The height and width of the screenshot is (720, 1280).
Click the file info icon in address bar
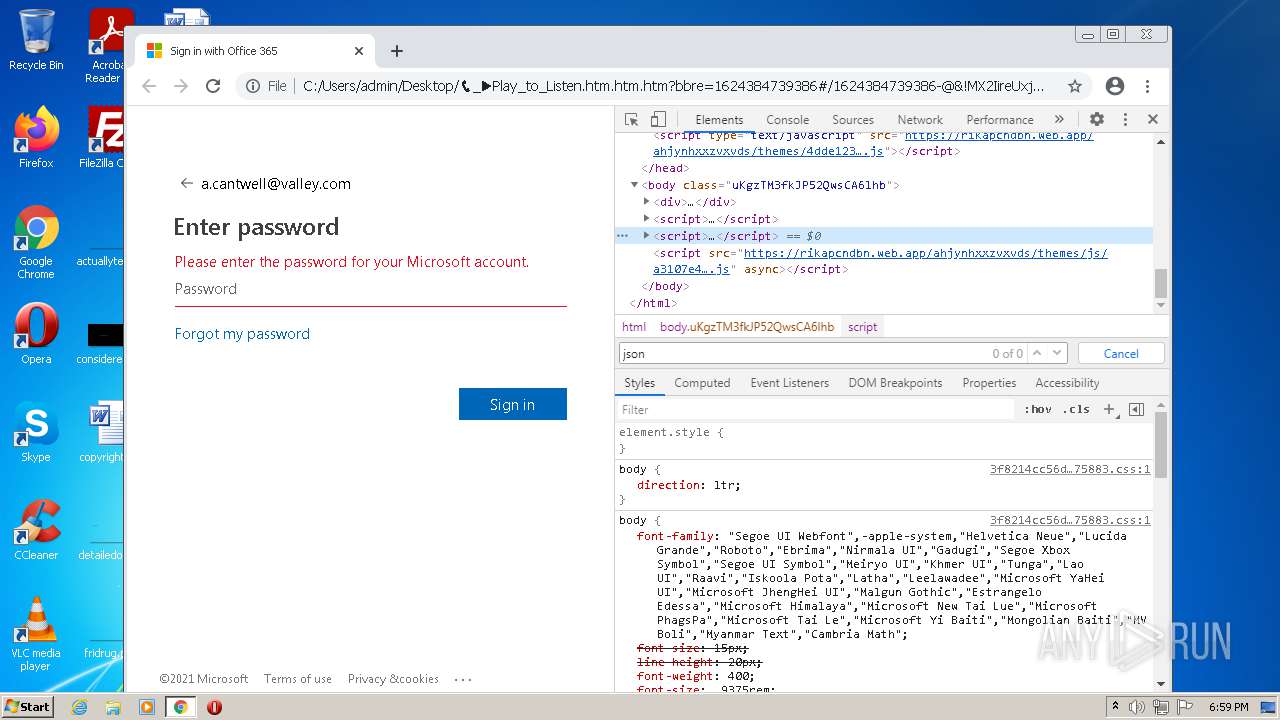pyautogui.click(x=254, y=86)
